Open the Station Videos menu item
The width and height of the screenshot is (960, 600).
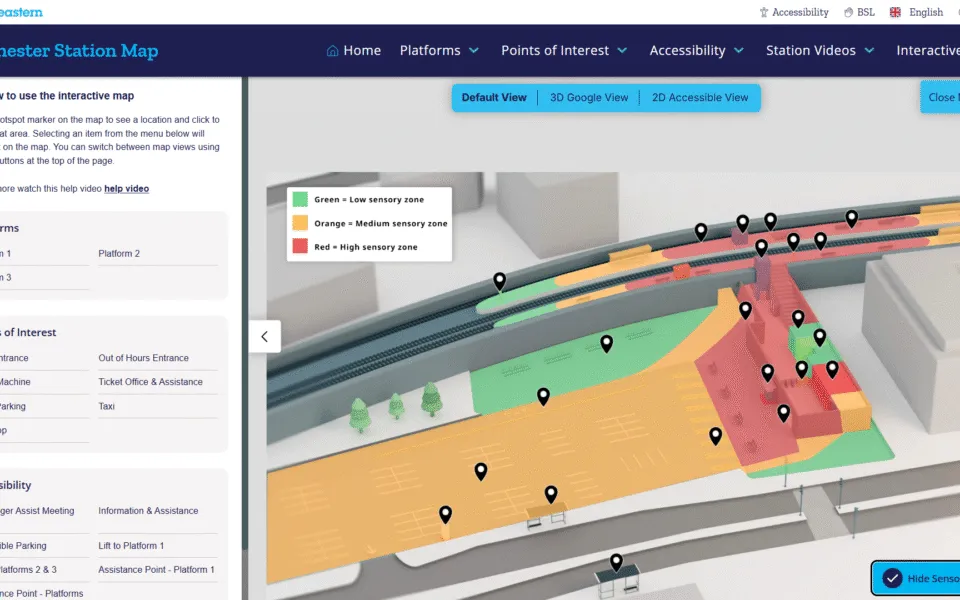[x=811, y=51]
